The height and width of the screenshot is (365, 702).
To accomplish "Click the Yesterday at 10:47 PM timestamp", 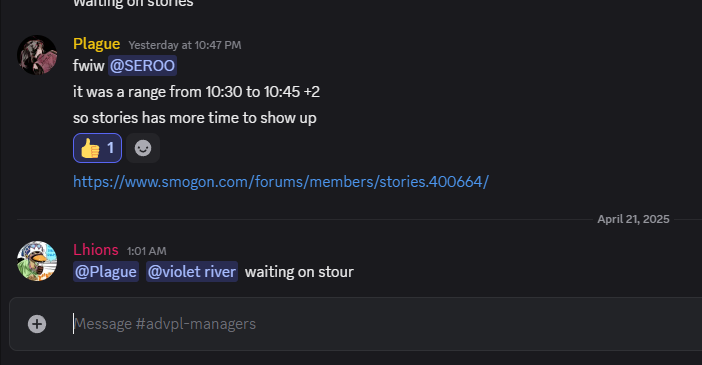I will [x=184, y=45].
